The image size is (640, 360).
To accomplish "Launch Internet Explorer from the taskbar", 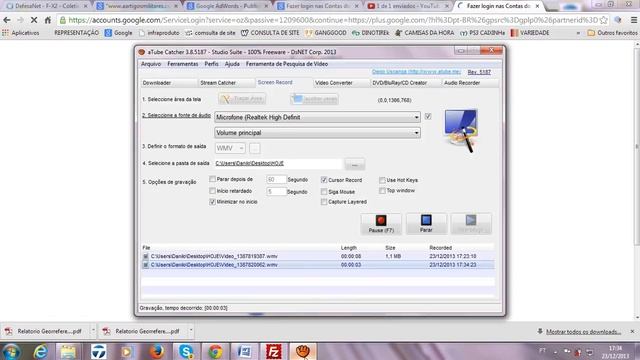I will pos(40,351).
